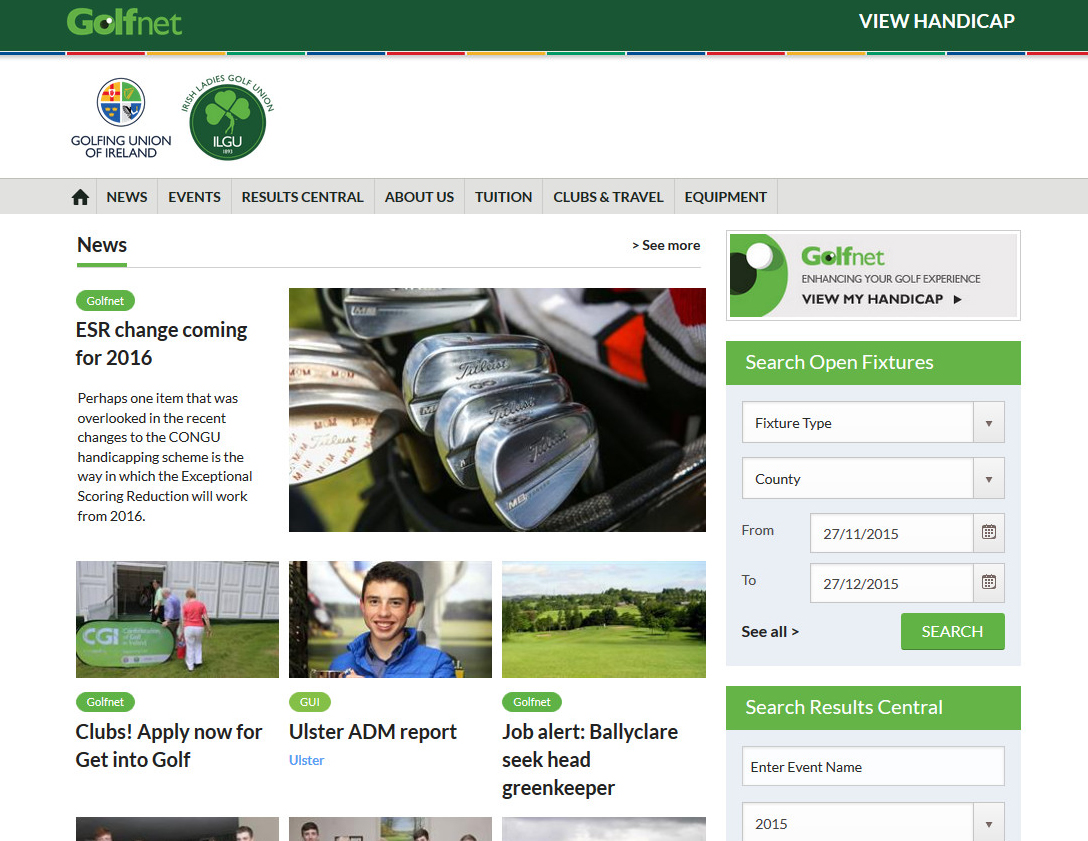Expand the Fixture Type dropdown
This screenshot has height=841, width=1088.
(872, 423)
